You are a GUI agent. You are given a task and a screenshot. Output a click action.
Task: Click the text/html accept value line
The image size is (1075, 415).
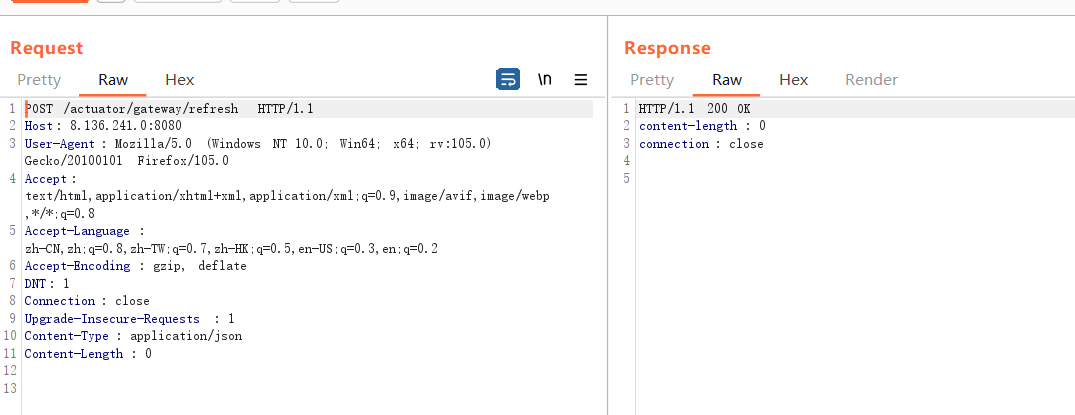[x=287, y=196]
